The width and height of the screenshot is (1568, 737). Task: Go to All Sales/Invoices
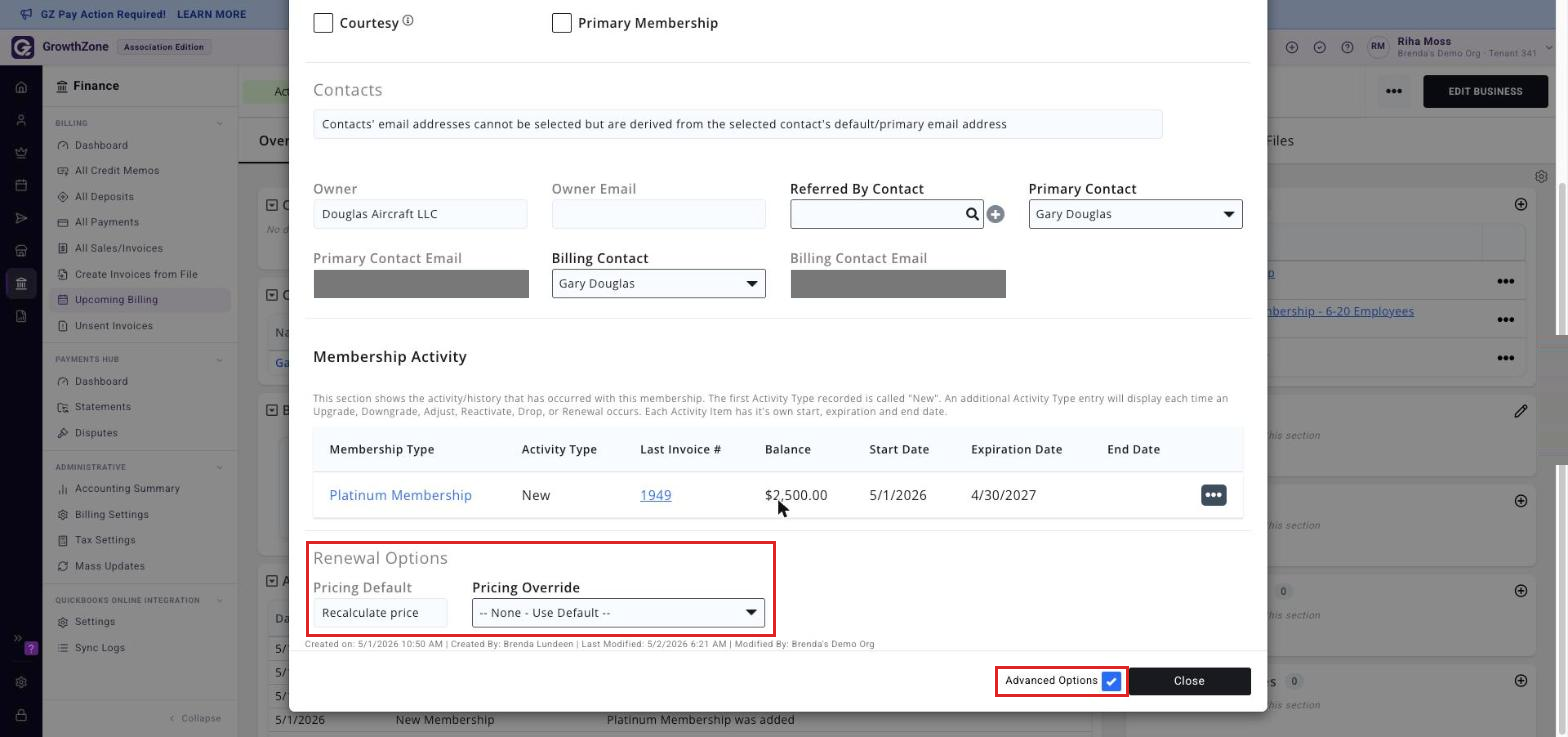click(x=118, y=248)
